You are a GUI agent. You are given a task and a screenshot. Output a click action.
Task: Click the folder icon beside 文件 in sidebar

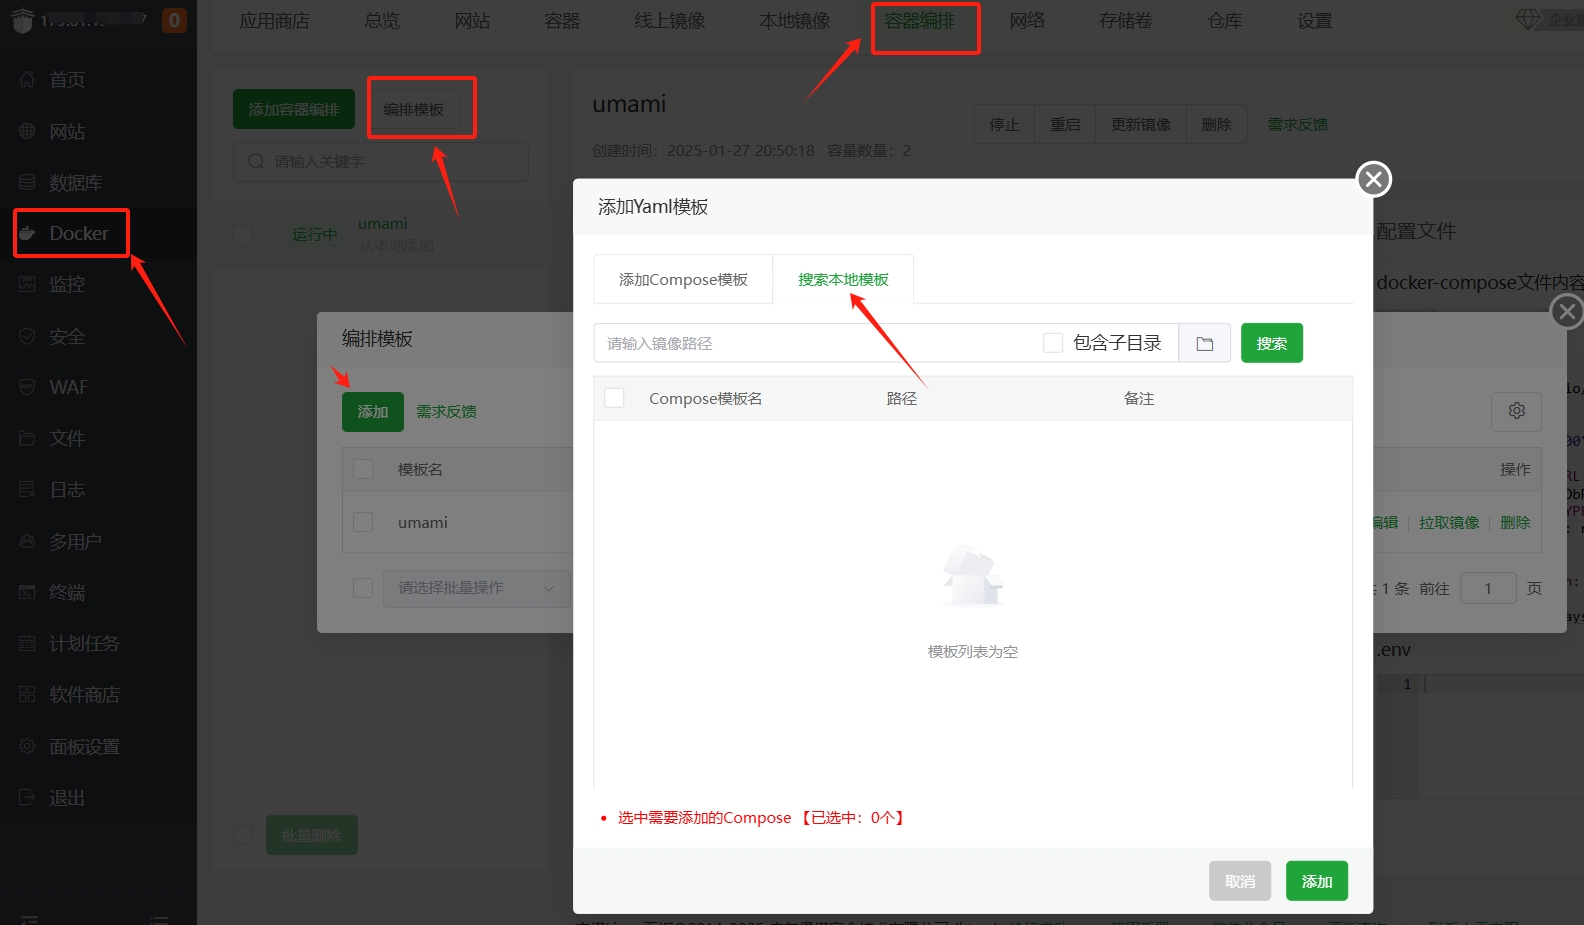[x=27, y=438]
